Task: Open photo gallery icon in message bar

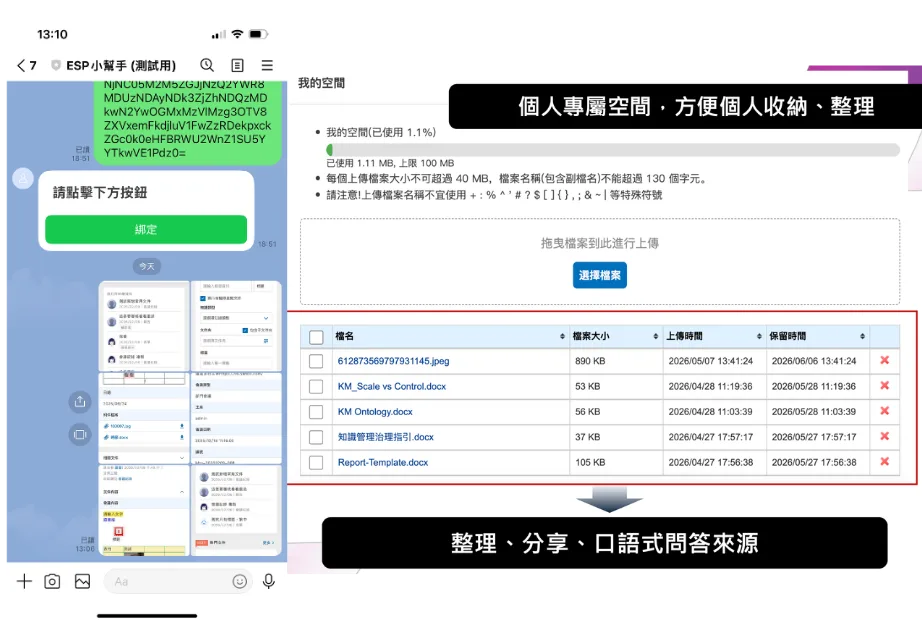Action: coord(82,581)
